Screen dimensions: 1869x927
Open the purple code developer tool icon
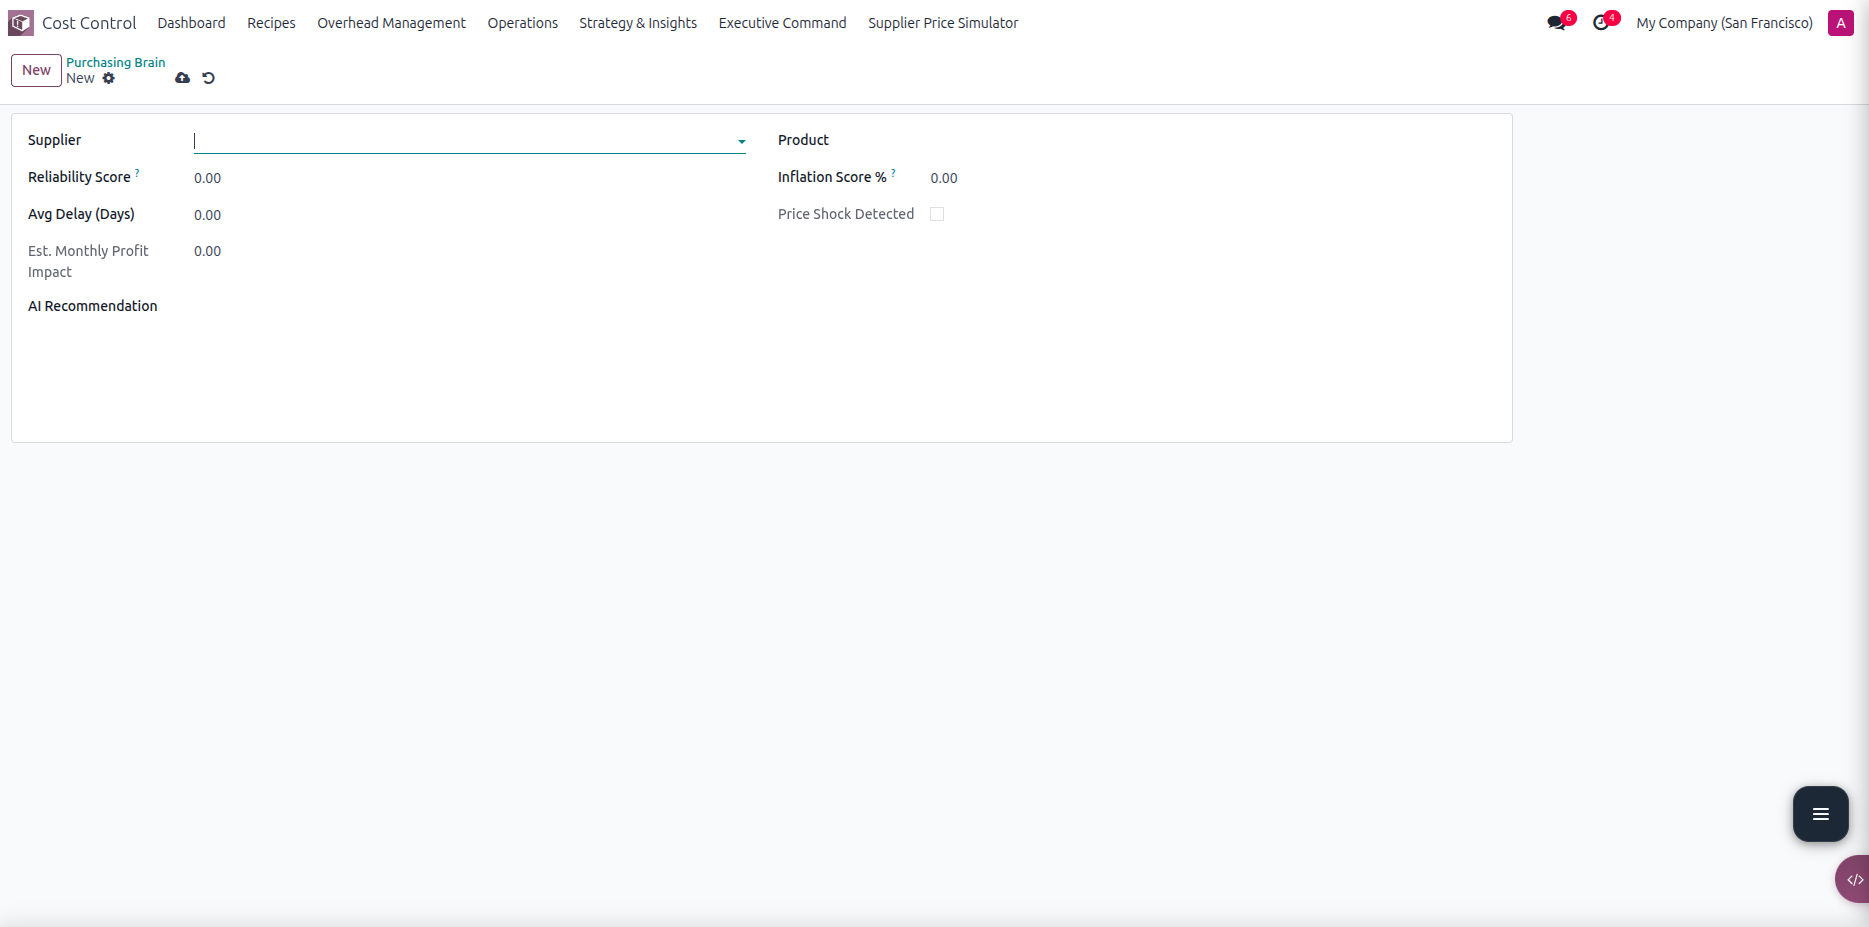pos(1854,880)
